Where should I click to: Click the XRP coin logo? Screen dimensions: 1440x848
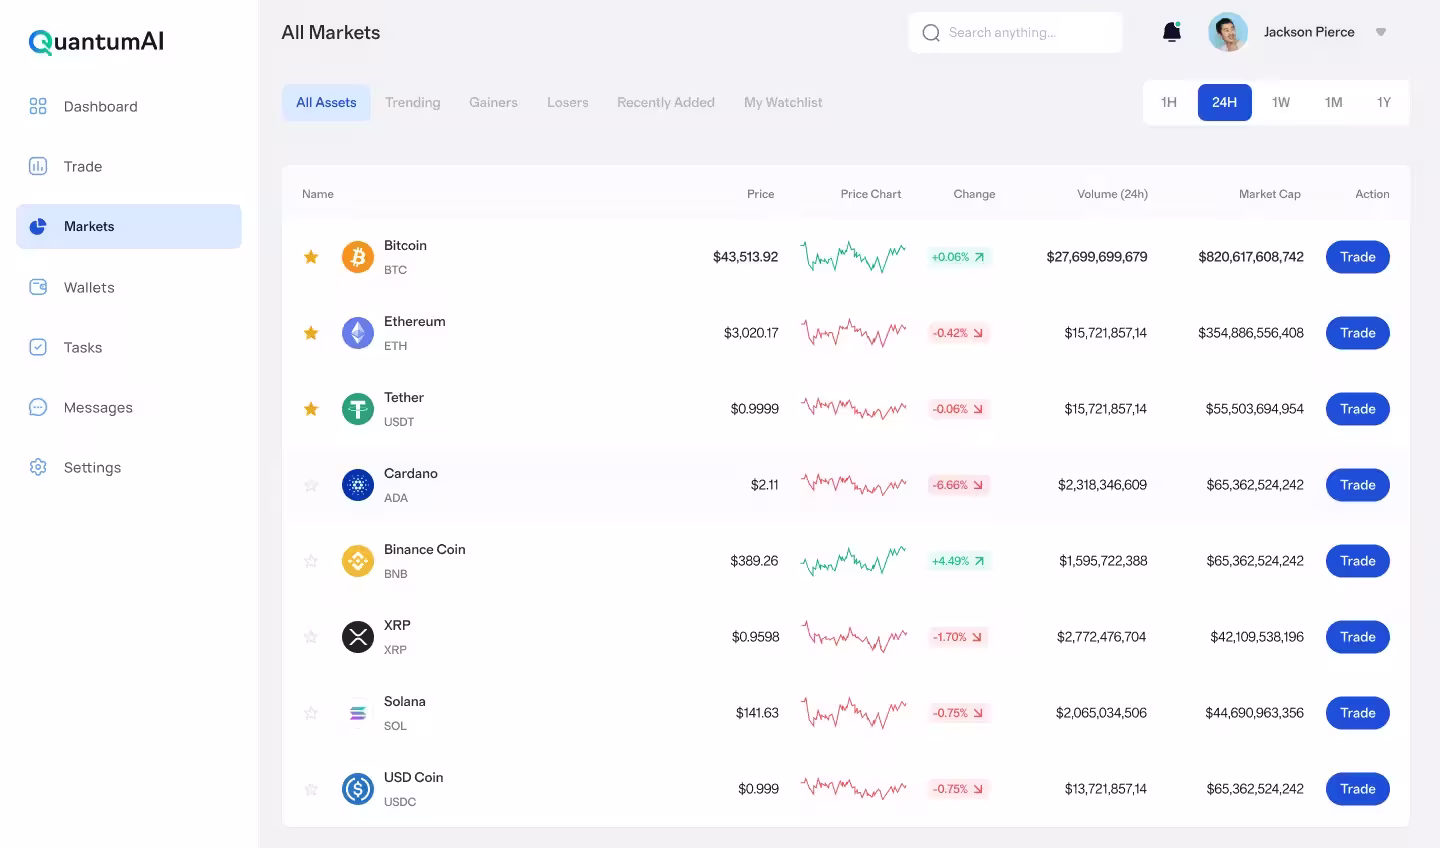pyautogui.click(x=358, y=637)
